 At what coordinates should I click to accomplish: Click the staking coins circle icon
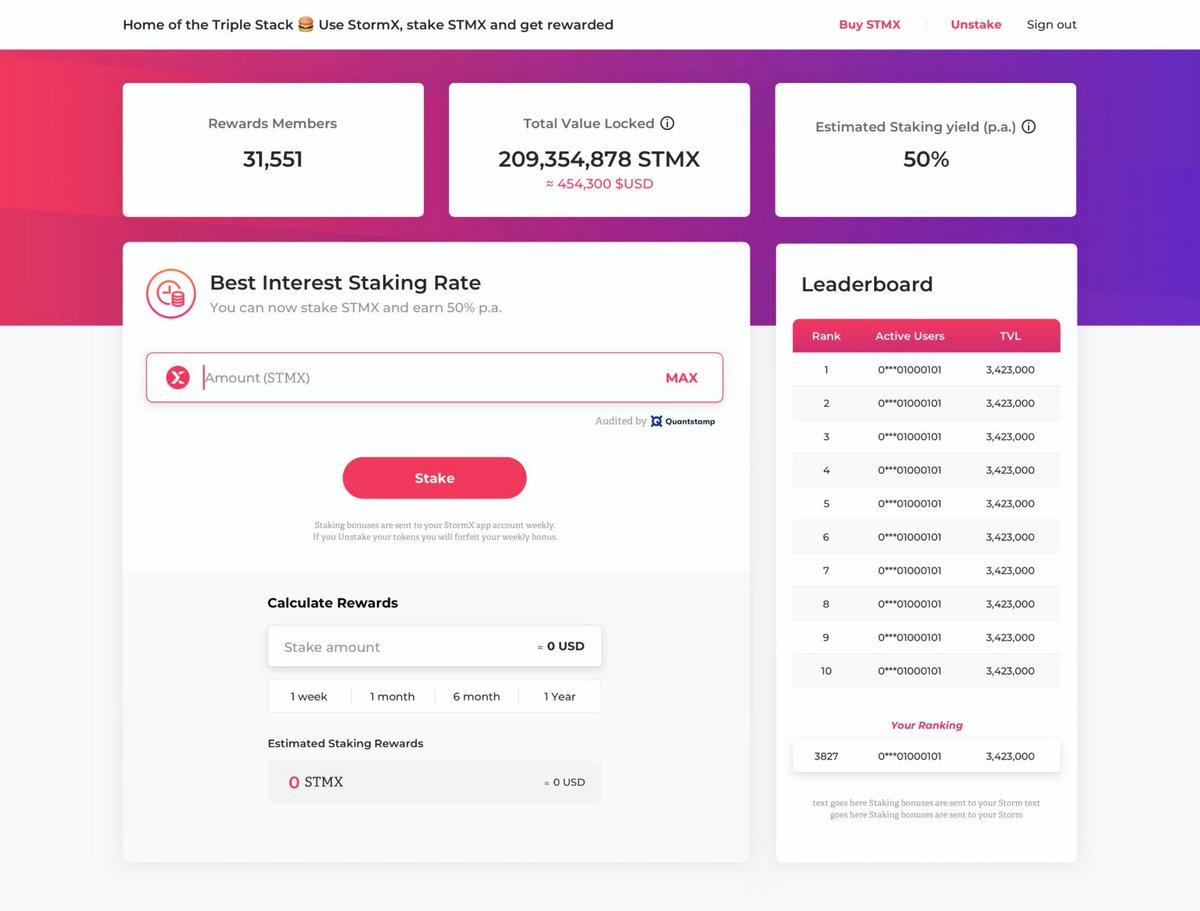(171, 294)
